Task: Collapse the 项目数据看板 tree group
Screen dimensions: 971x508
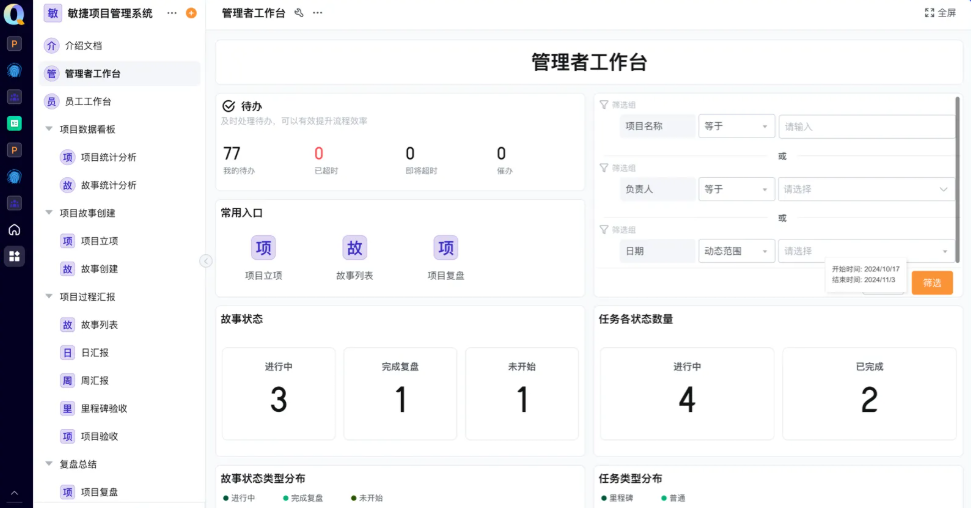Action: 49,129
